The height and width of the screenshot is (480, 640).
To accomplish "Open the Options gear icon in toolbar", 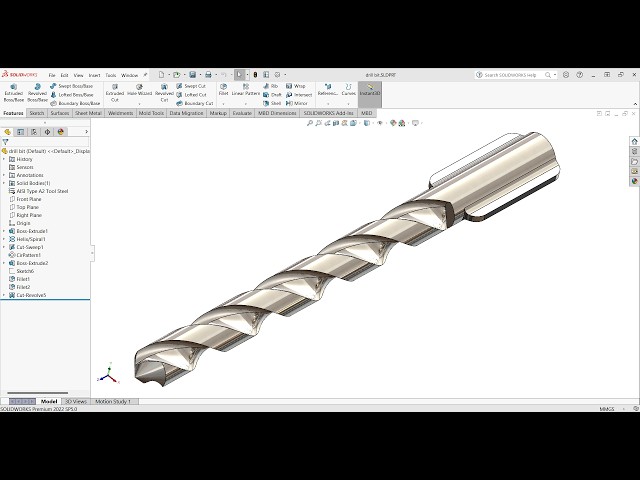I will (x=277, y=75).
